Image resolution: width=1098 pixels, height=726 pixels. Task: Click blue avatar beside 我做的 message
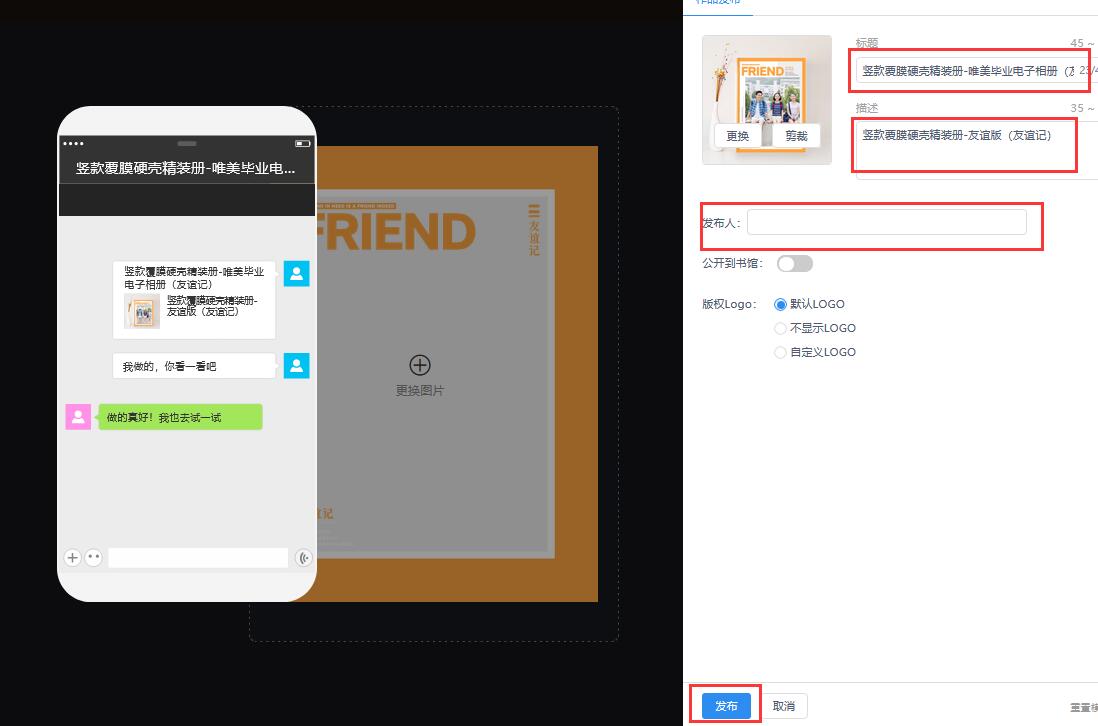pos(296,365)
